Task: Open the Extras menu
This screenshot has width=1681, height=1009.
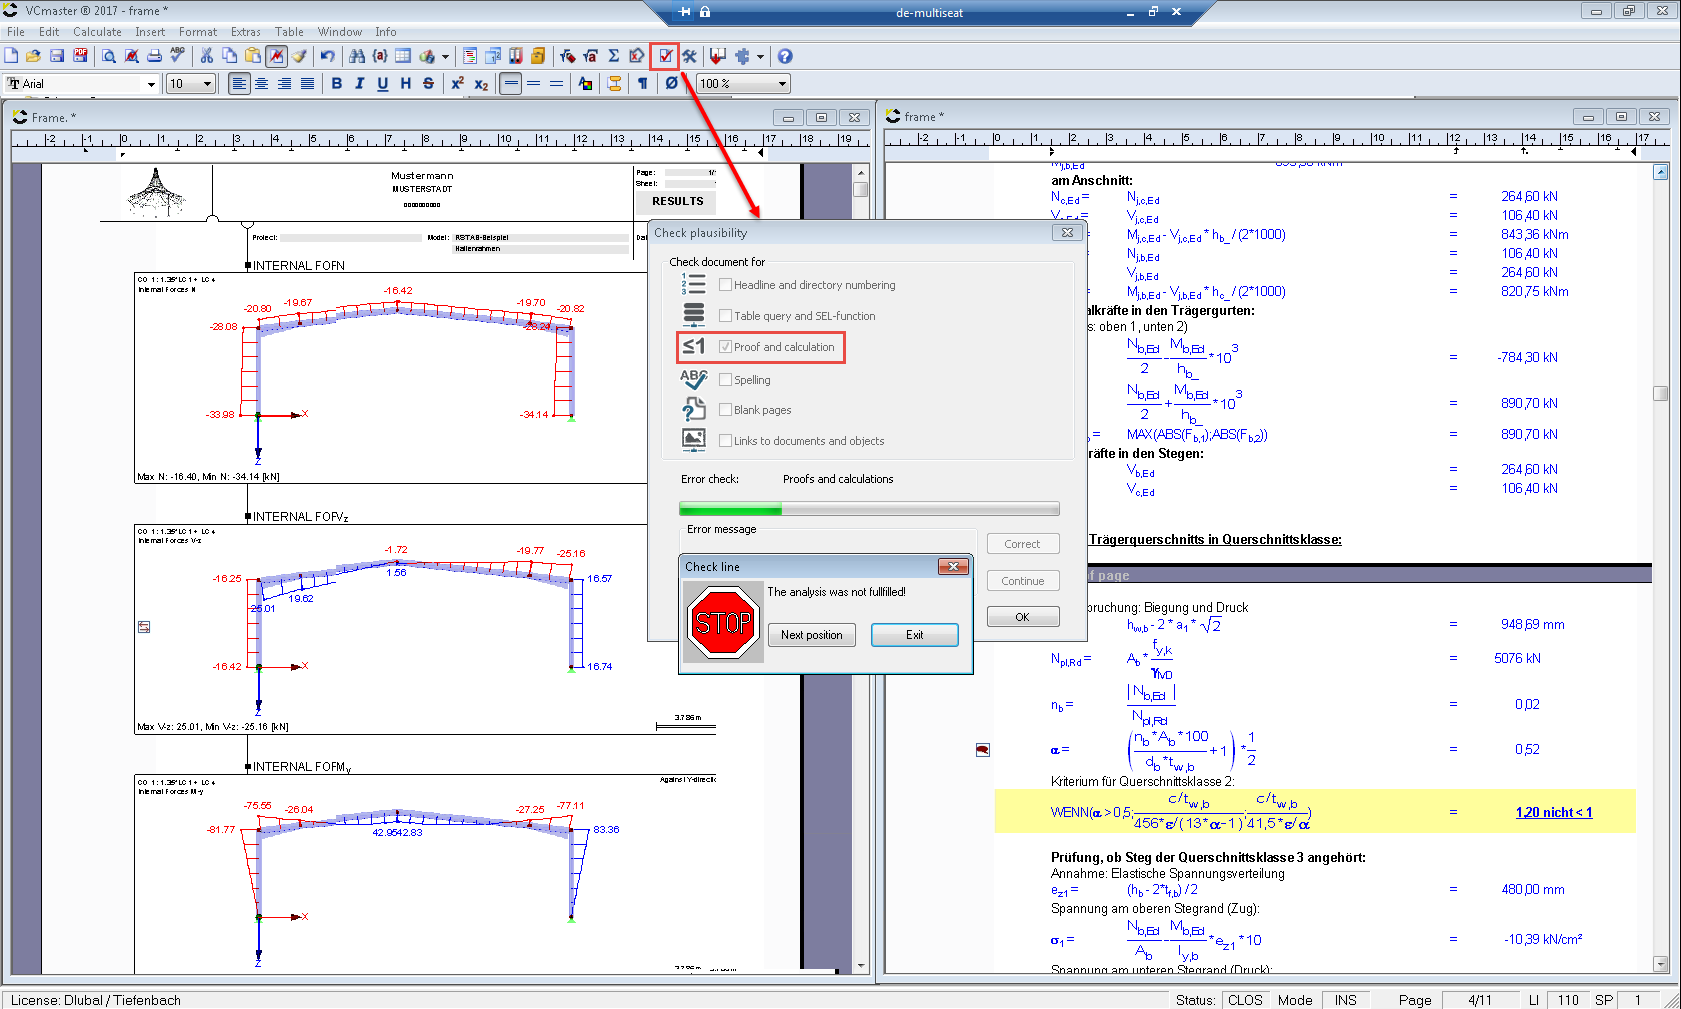Action: pos(246,32)
